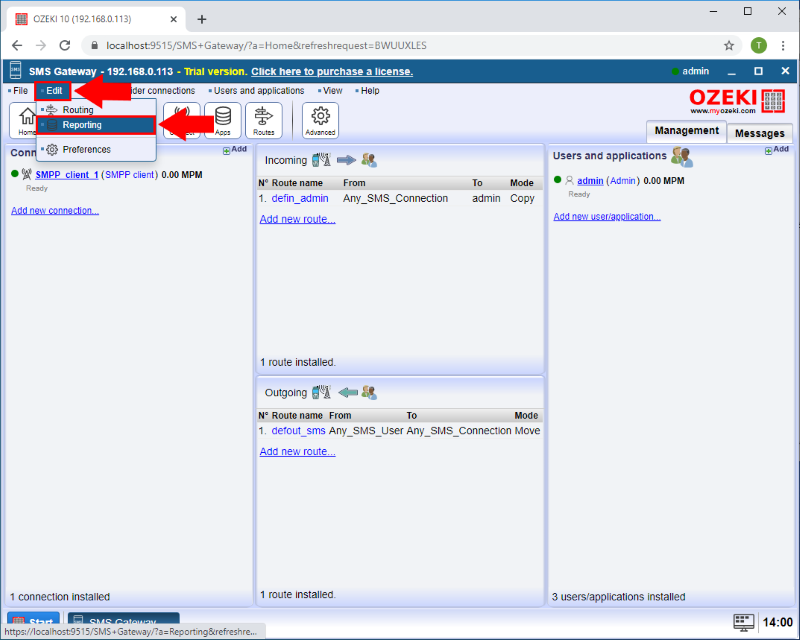This screenshot has width=800, height=640.
Task: Reload the page in browser
Action: point(64,45)
